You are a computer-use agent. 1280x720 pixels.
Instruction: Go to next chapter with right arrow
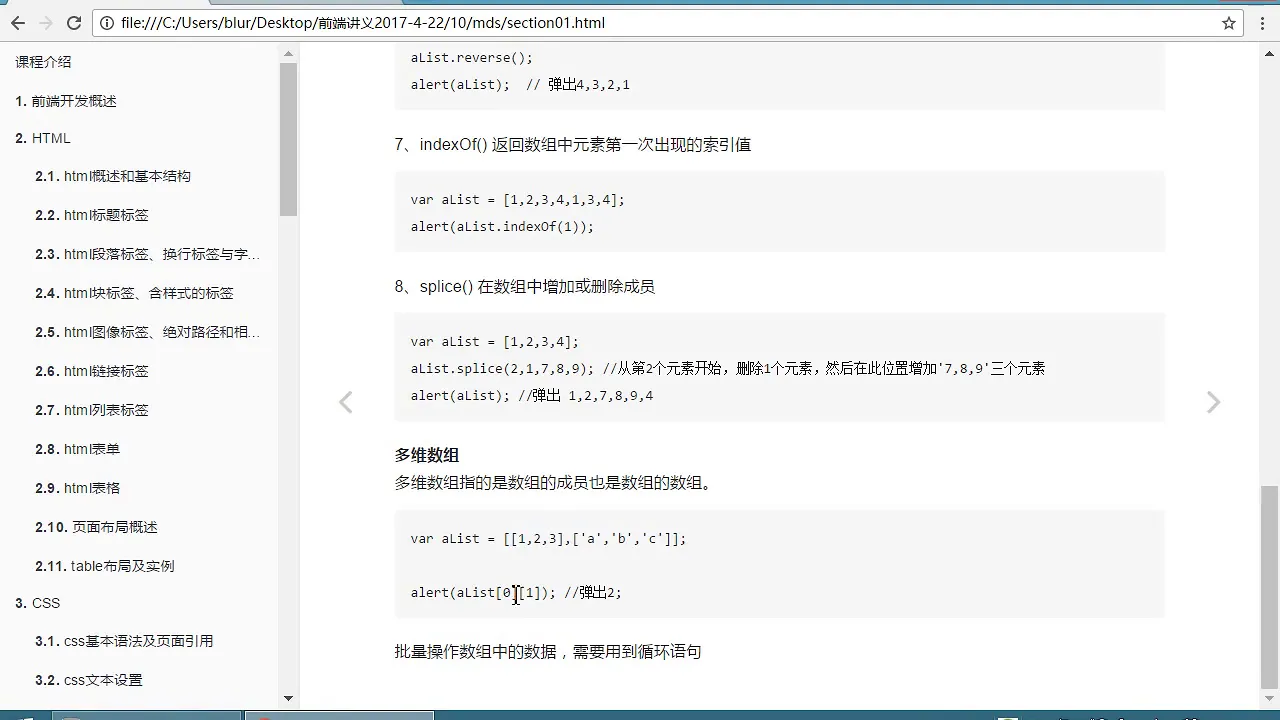pos(1213,402)
